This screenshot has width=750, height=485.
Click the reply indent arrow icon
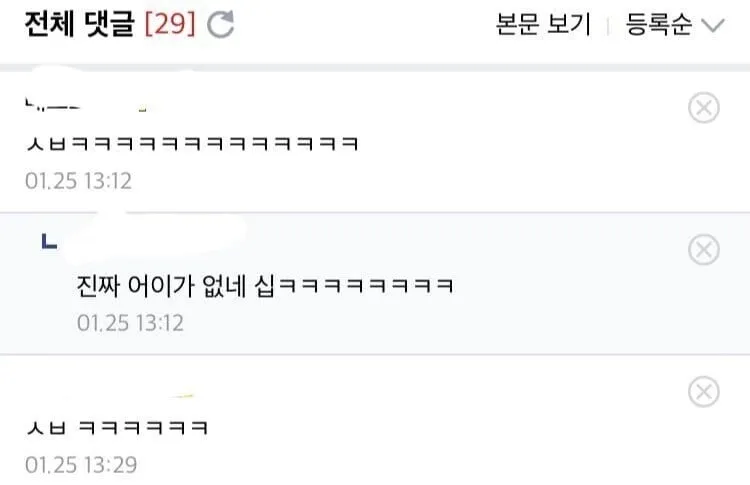point(49,241)
